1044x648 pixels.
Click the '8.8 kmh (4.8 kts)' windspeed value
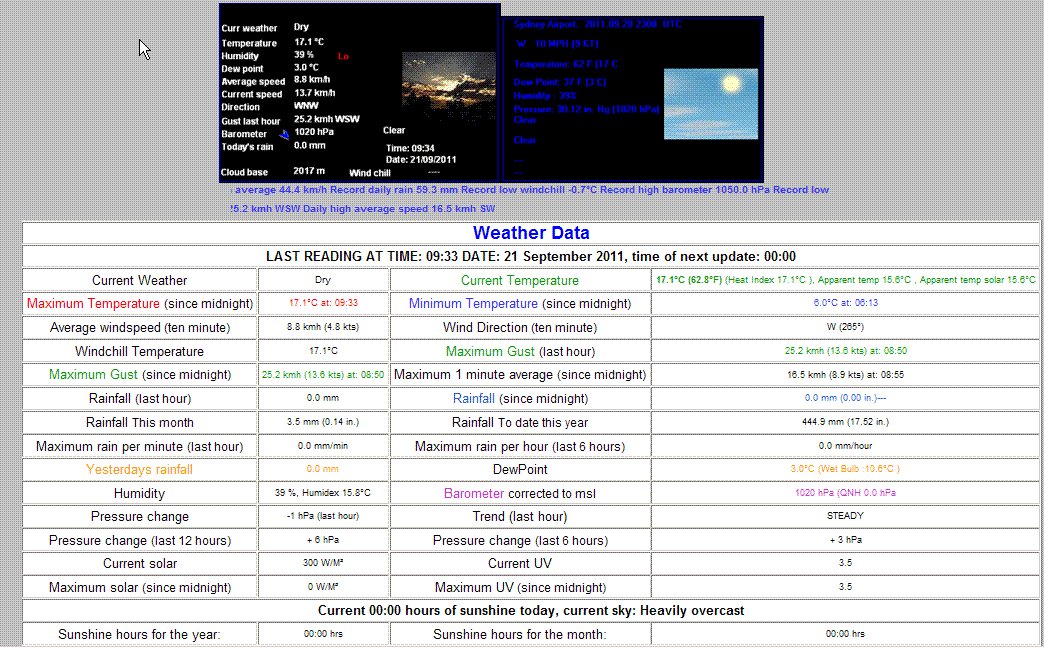(323, 327)
